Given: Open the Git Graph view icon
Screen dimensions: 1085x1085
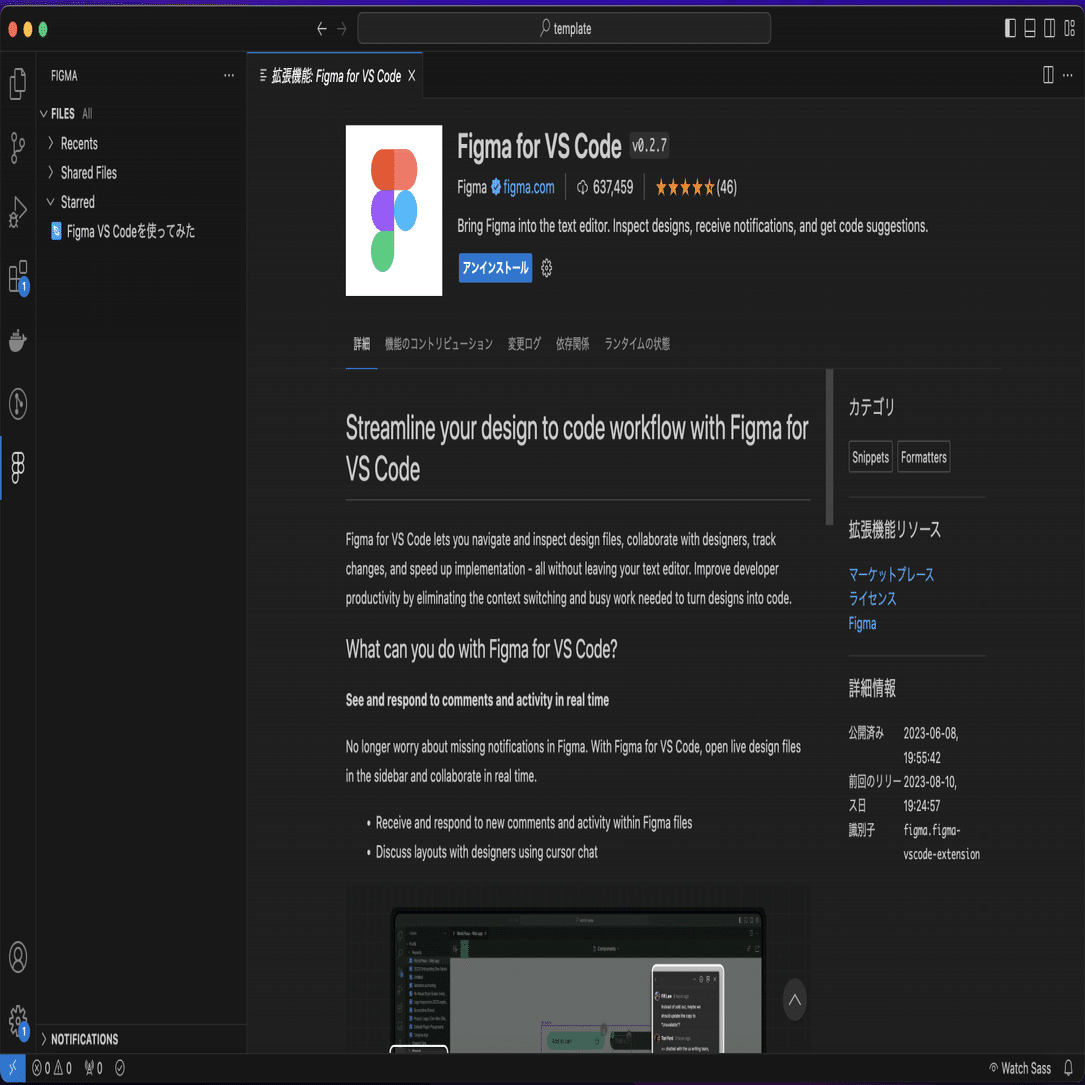Looking at the screenshot, I should 18,403.
